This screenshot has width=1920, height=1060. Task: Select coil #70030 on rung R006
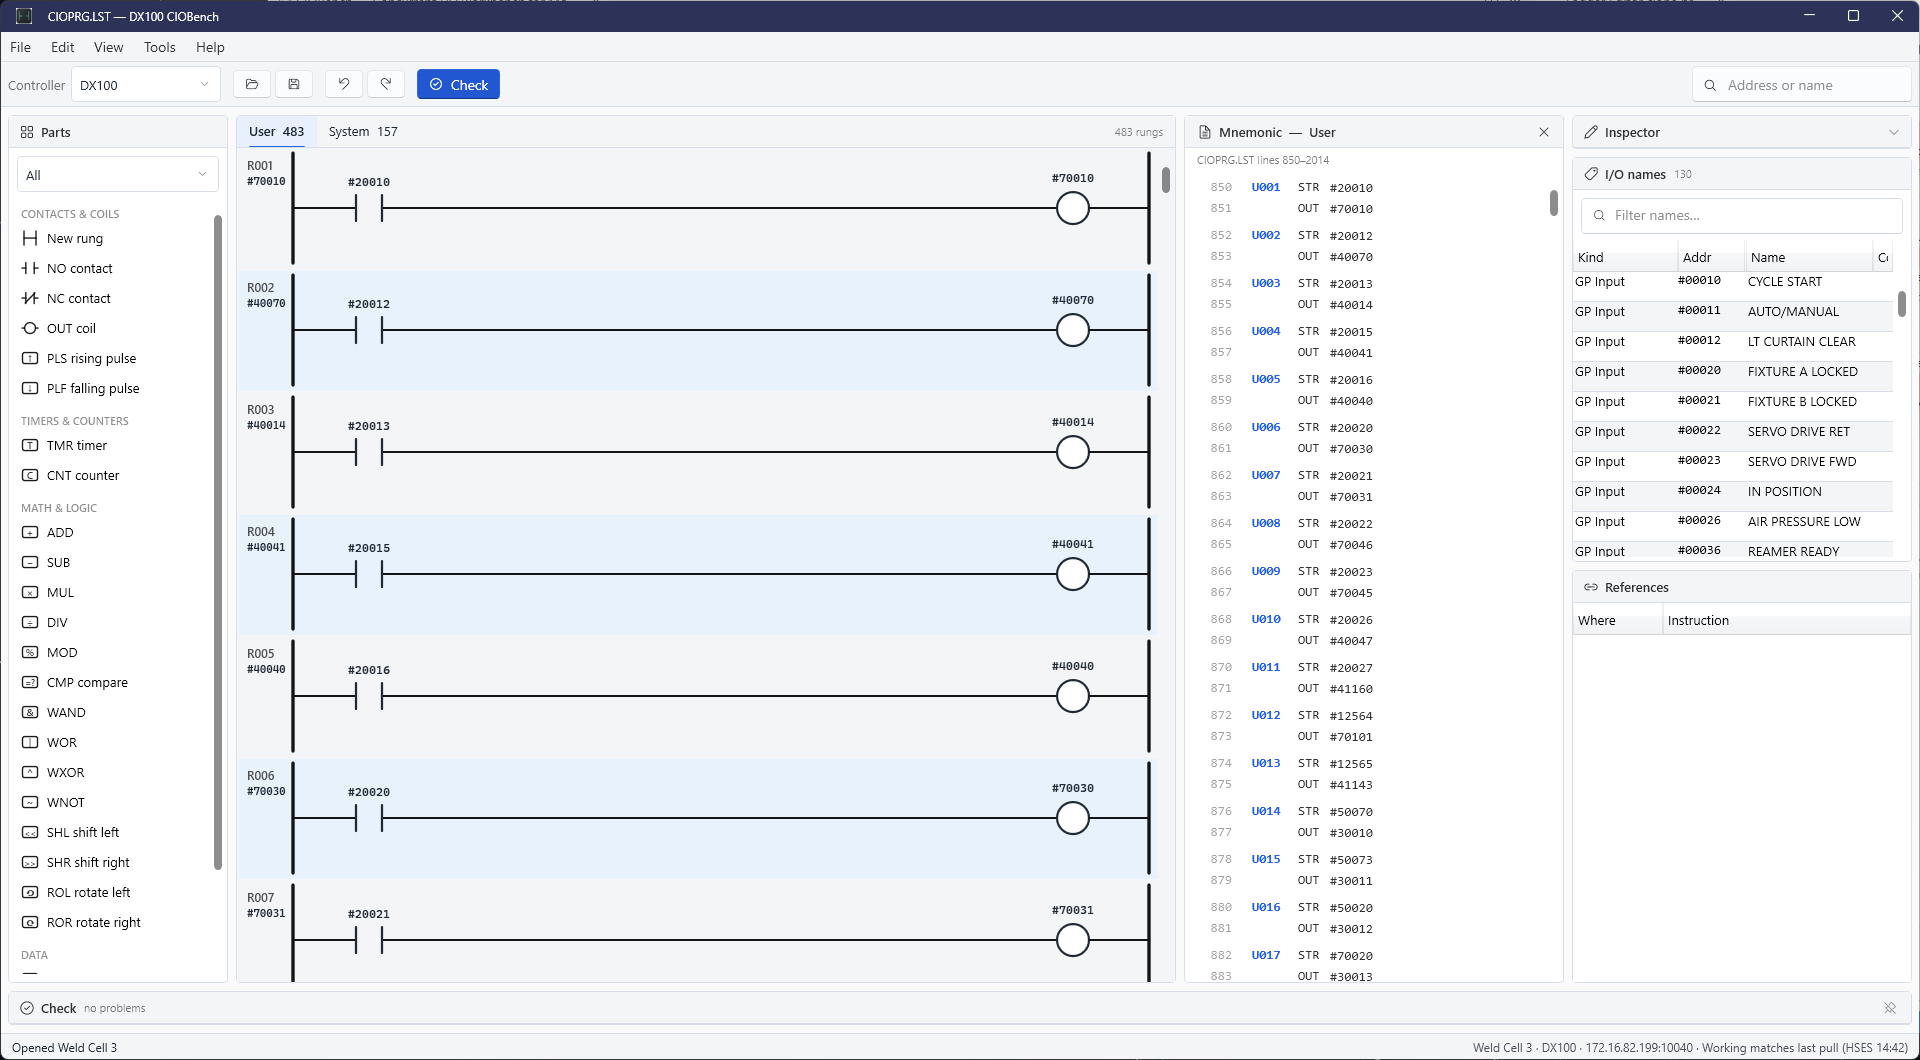(x=1073, y=819)
